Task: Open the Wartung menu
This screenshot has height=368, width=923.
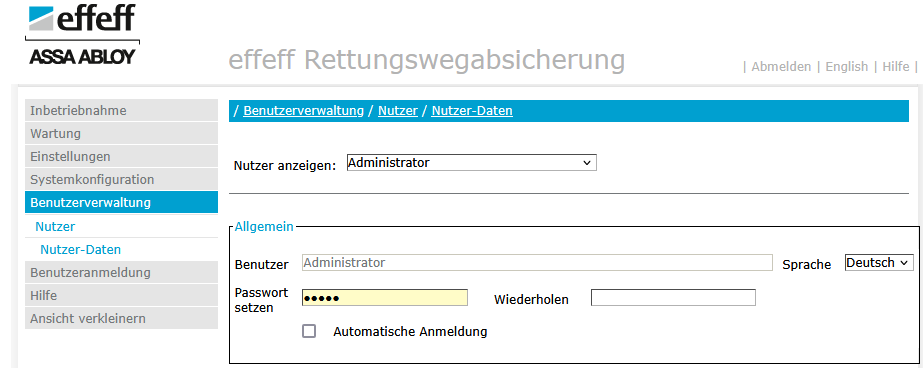Action: [x=121, y=134]
